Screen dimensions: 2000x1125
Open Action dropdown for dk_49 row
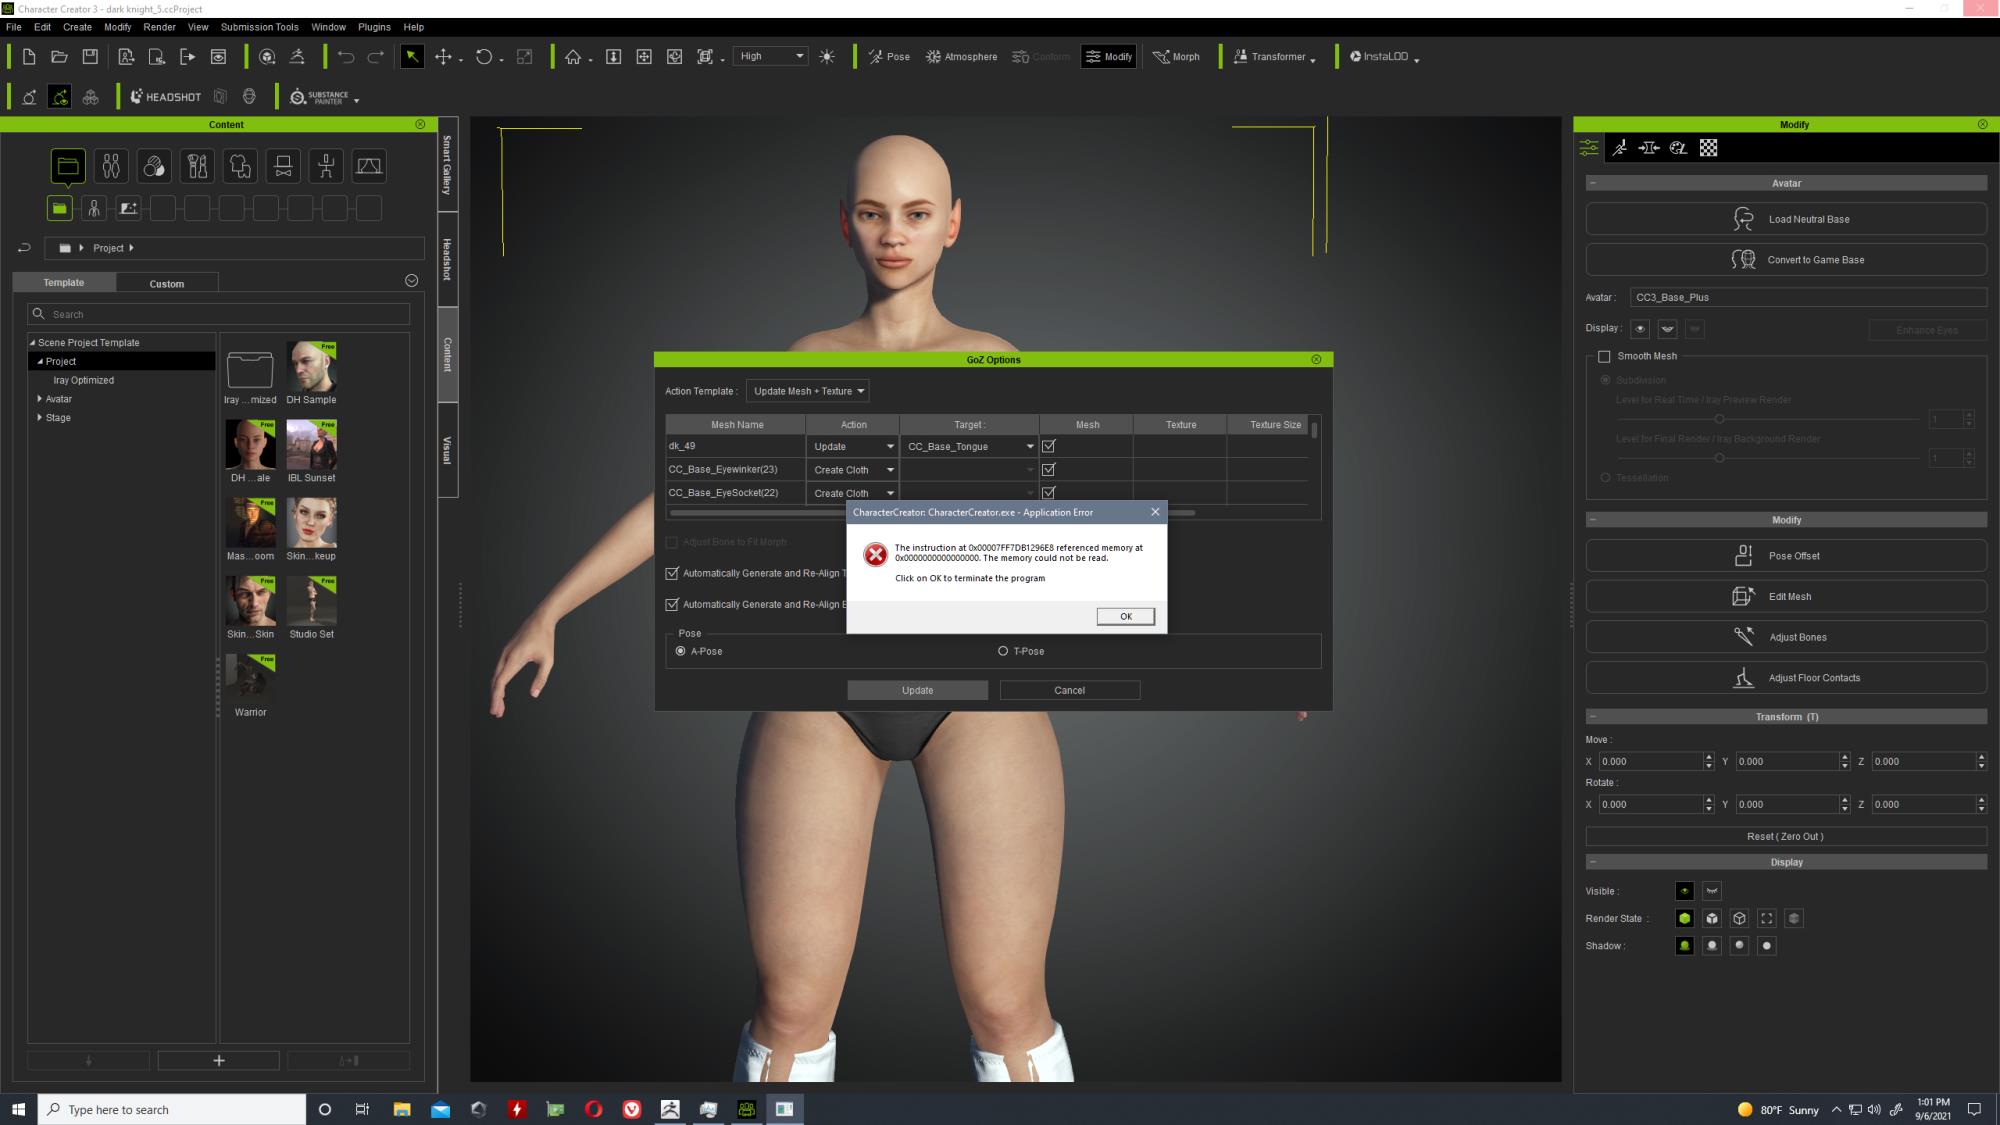853,446
